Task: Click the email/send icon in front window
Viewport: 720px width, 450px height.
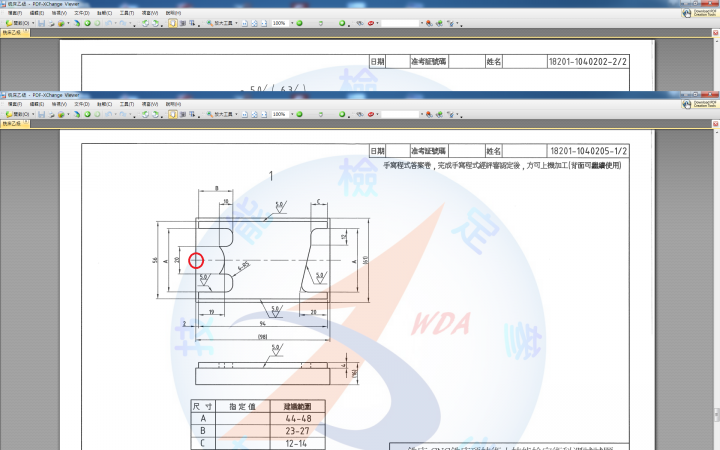Action: click(x=61, y=114)
